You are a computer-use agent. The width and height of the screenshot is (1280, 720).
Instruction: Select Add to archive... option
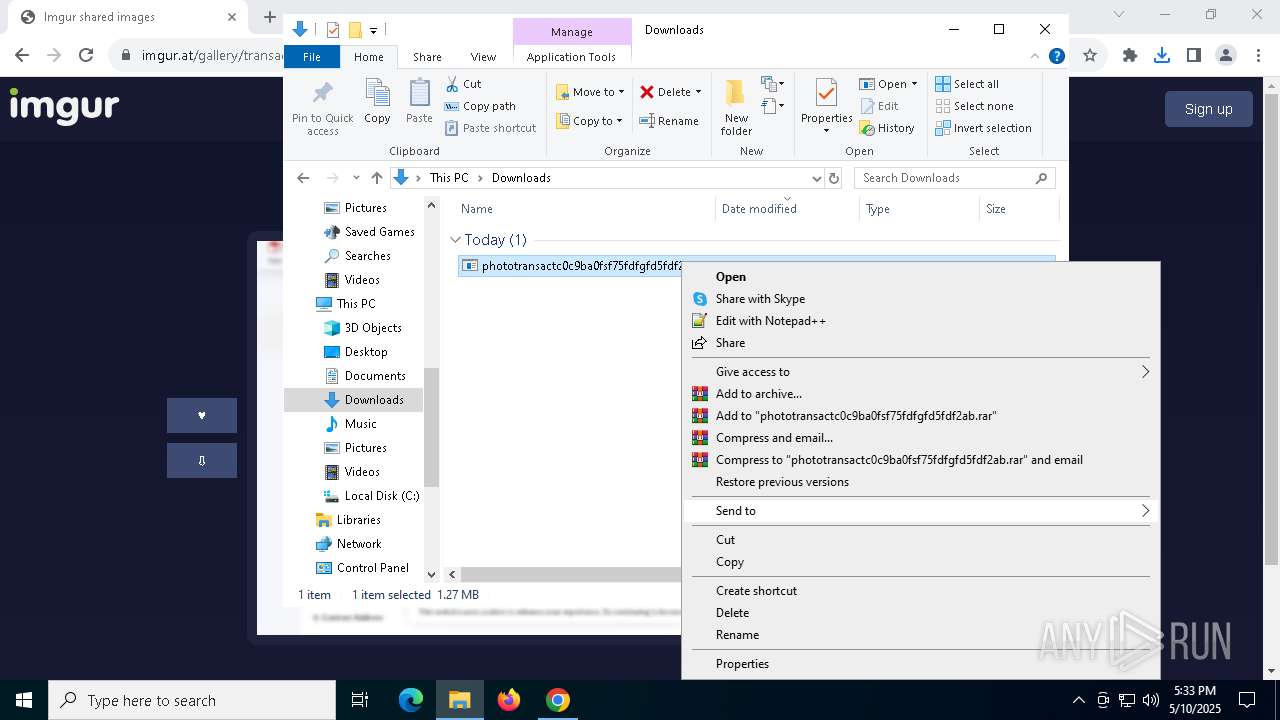(758, 394)
